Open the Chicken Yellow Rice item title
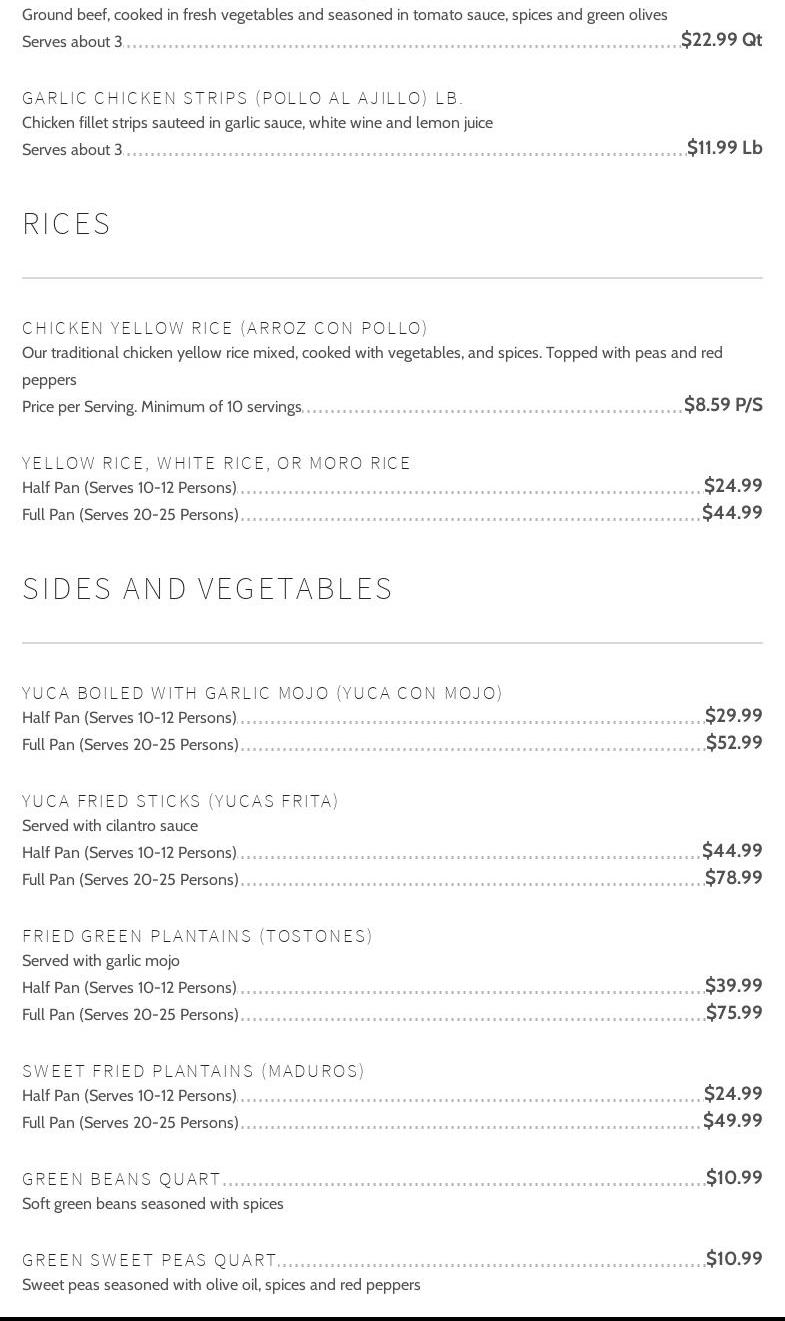Viewport: 785px width, 1321px height. (225, 328)
